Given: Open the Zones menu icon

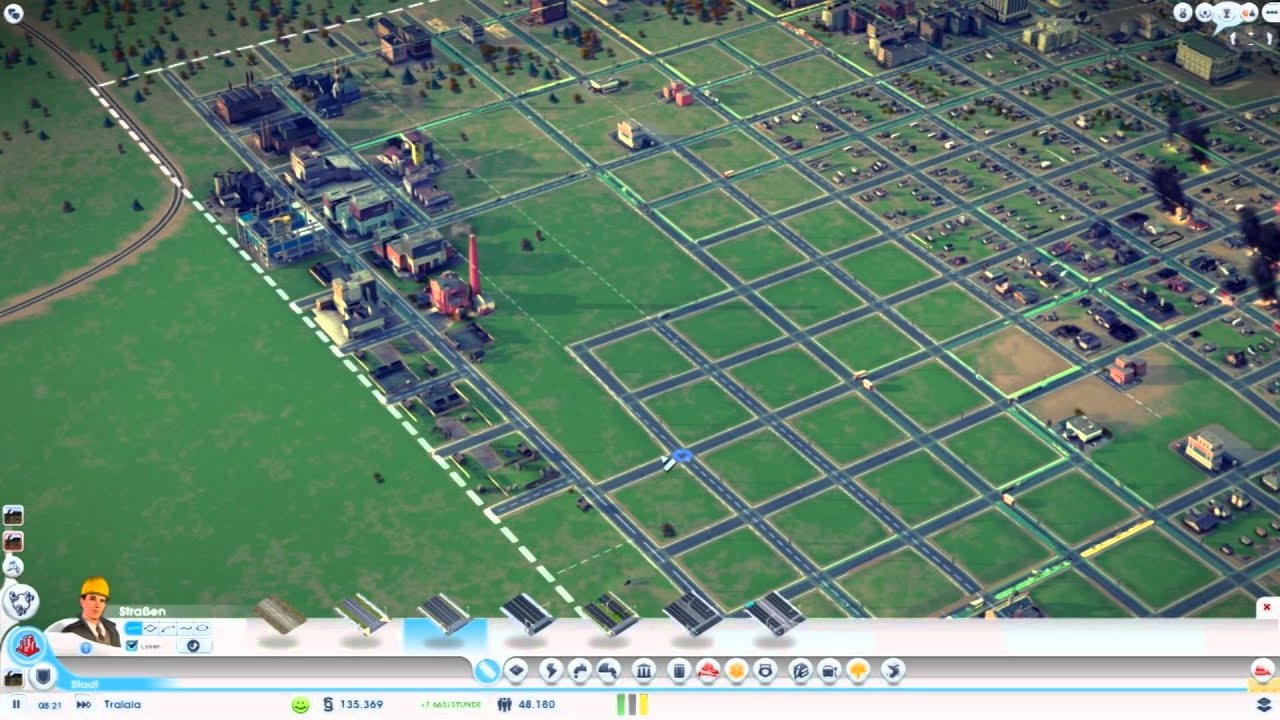Looking at the screenshot, I should [516, 671].
